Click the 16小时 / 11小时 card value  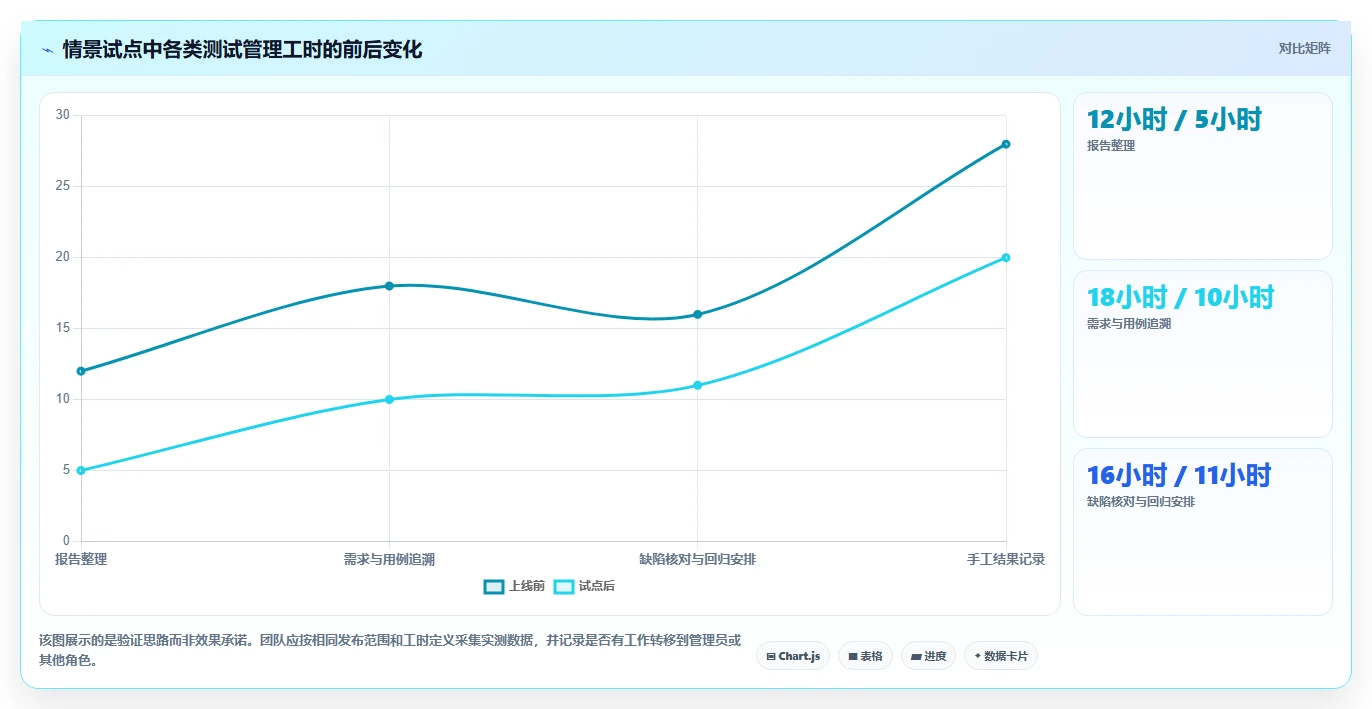[x=1179, y=476]
